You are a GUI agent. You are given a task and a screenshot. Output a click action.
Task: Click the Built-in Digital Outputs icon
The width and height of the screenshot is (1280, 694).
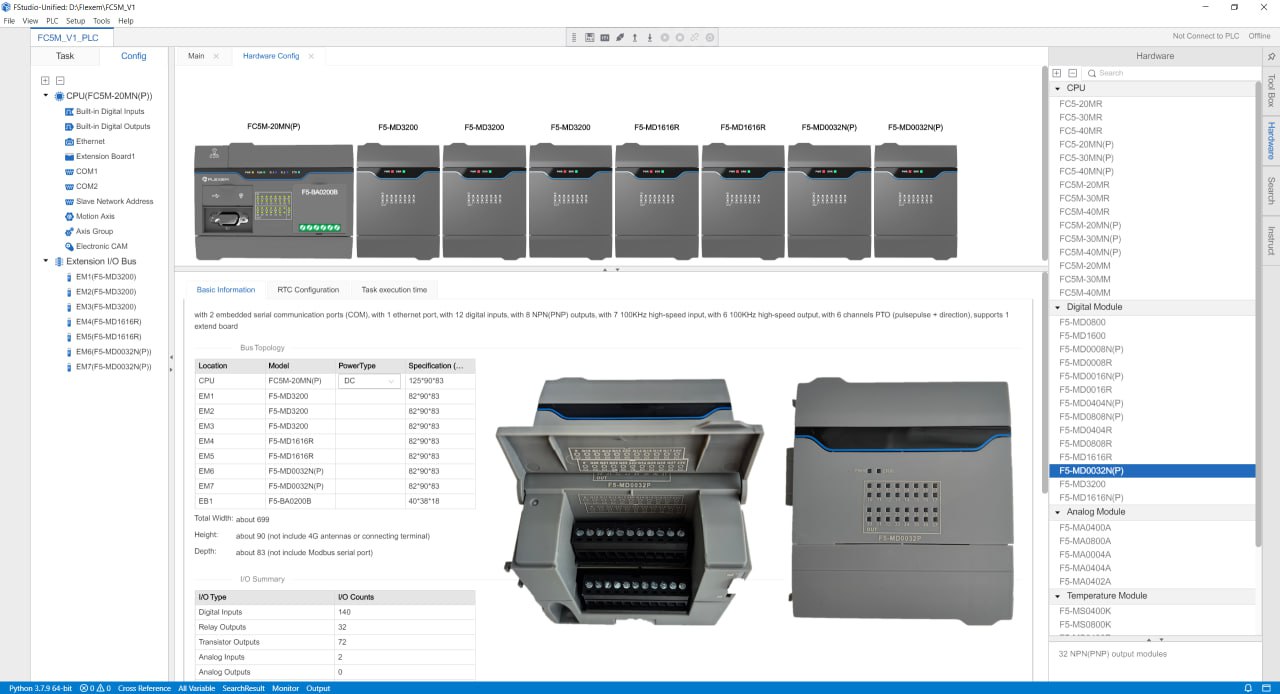click(x=69, y=127)
